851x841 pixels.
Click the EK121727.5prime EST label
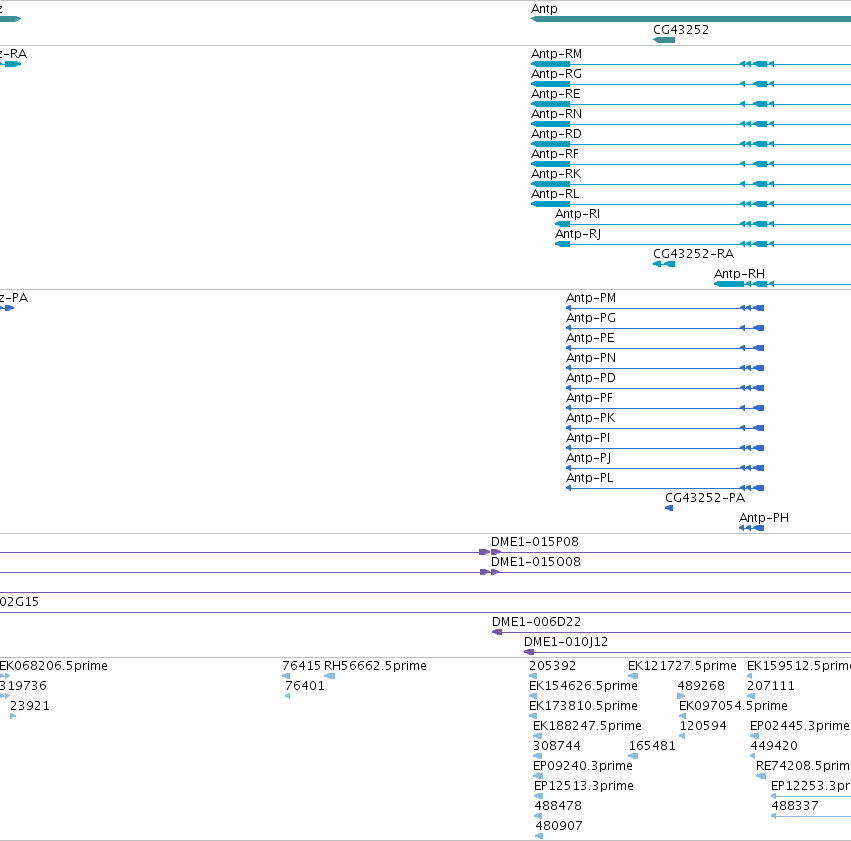[682, 666]
